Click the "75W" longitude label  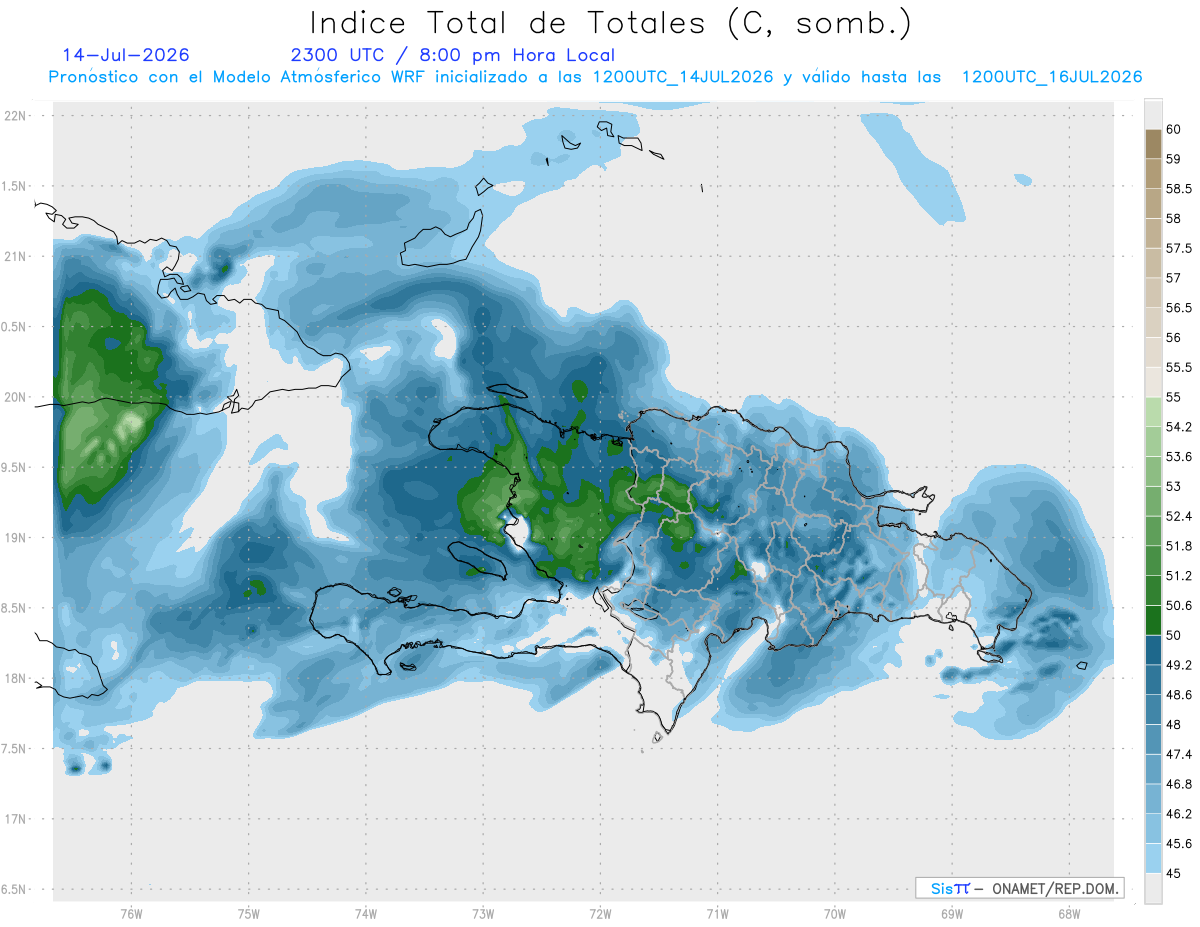pyautogui.click(x=249, y=912)
